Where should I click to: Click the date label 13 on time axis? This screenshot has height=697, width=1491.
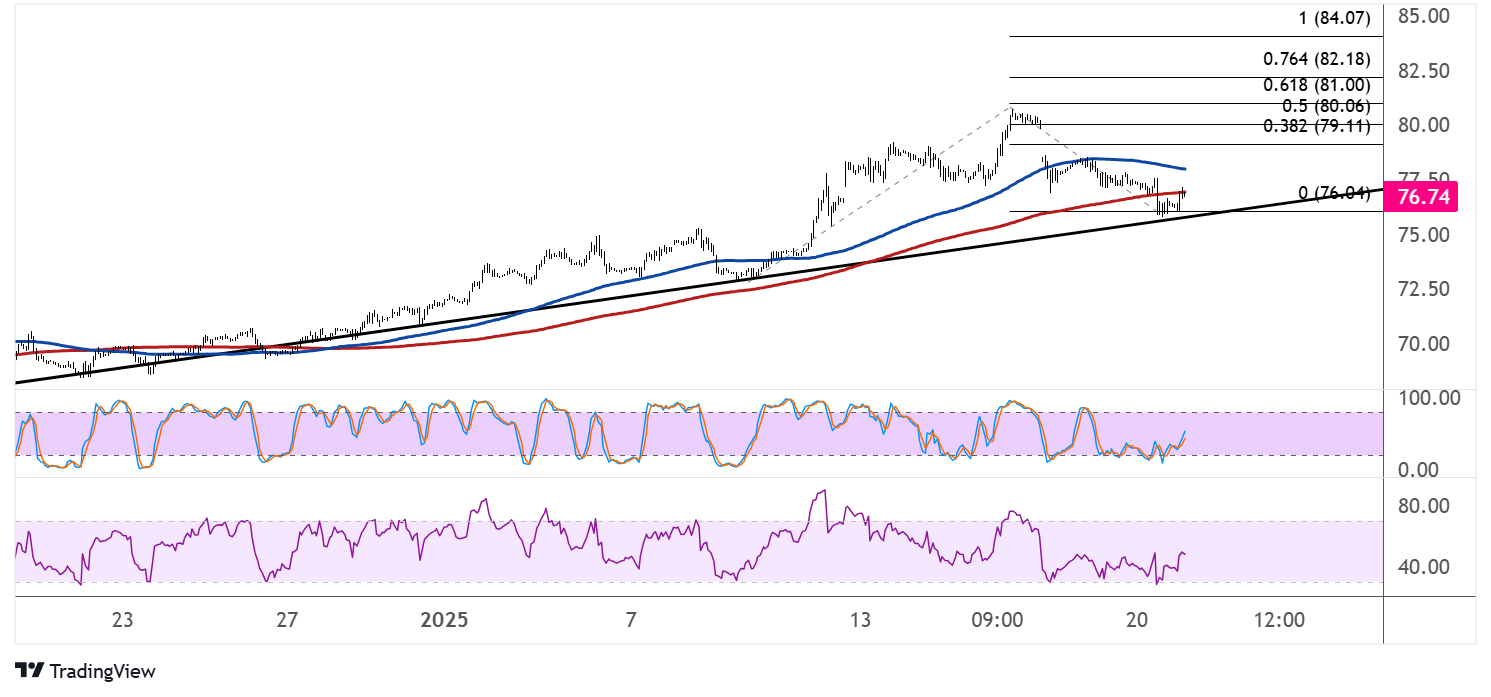pyautogui.click(x=861, y=621)
